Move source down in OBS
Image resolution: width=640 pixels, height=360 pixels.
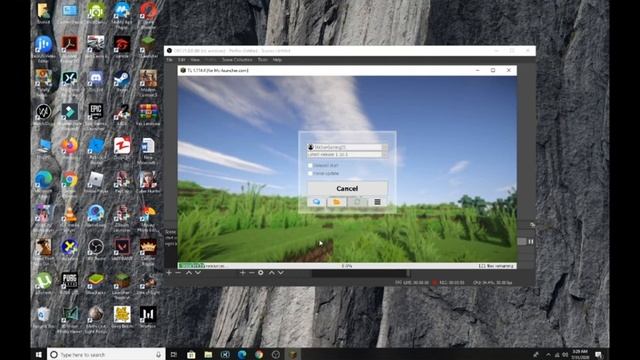[281, 273]
